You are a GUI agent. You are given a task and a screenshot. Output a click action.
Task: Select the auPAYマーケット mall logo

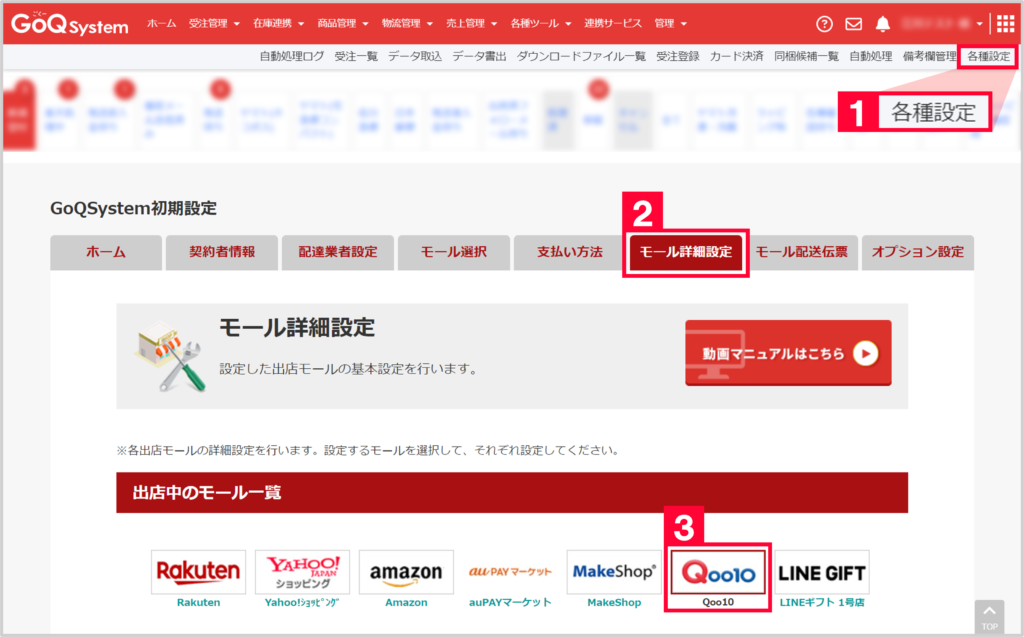[510, 571]
